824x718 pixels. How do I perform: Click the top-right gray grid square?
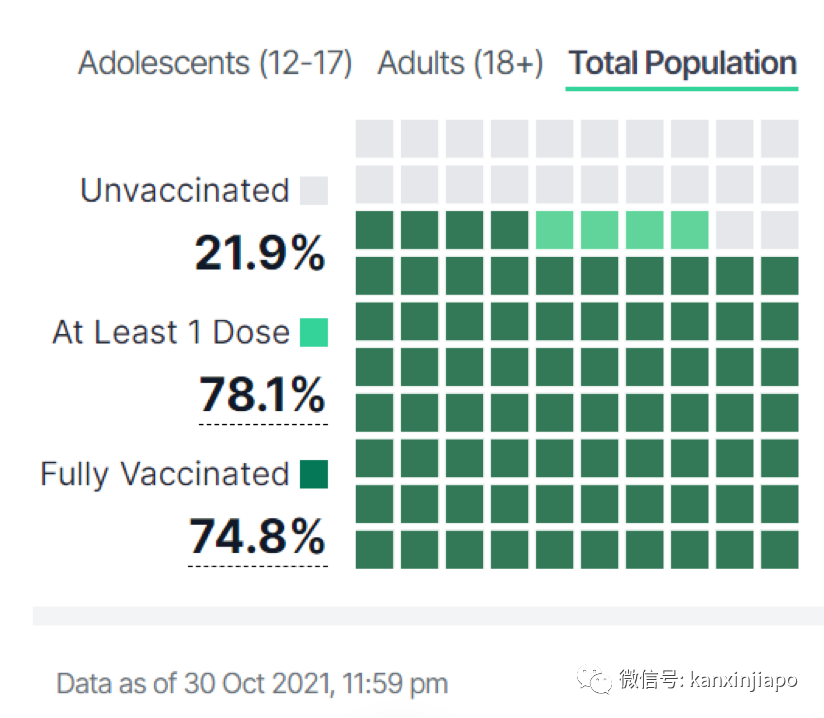779,139
